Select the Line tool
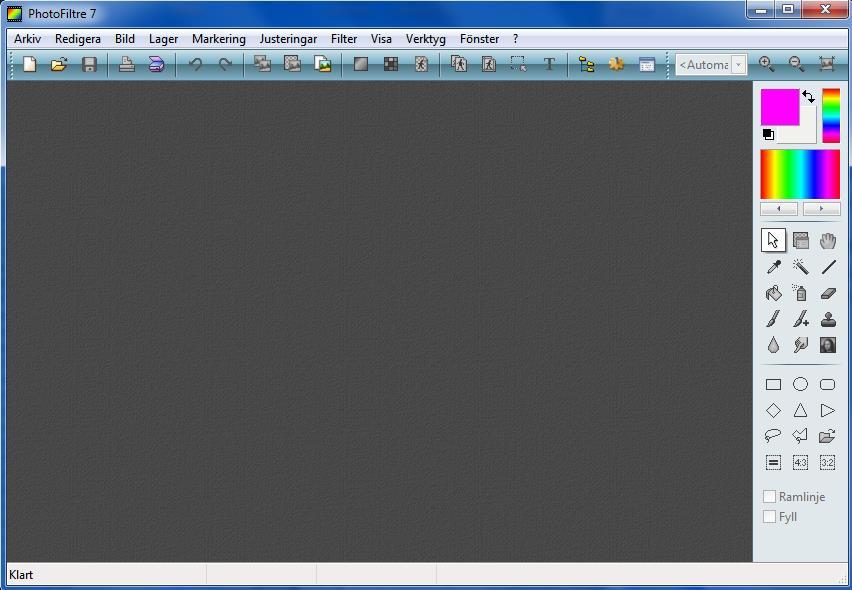Image resolution: width=852 pixels, height=590 pixels. pyautogui.click(x=828, y=267)
